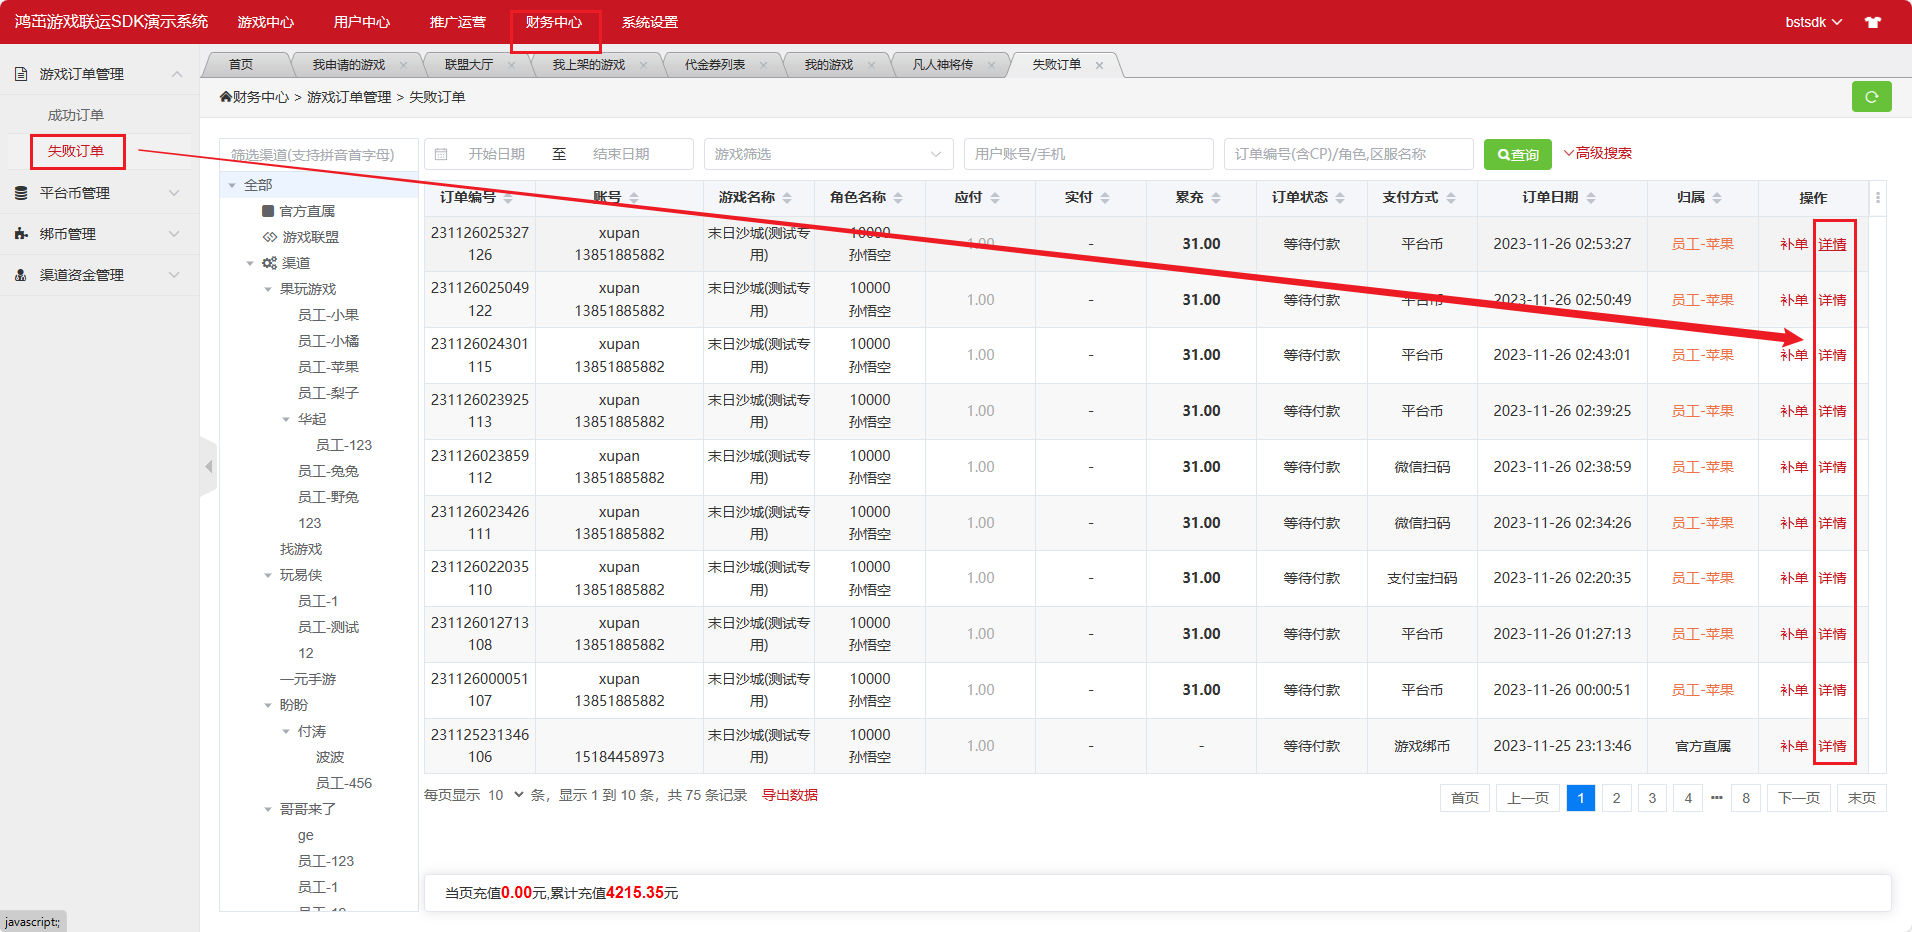Click the calendar icon in date filter
This screenshot has height=932, width=1912.
tap(441, 154)
